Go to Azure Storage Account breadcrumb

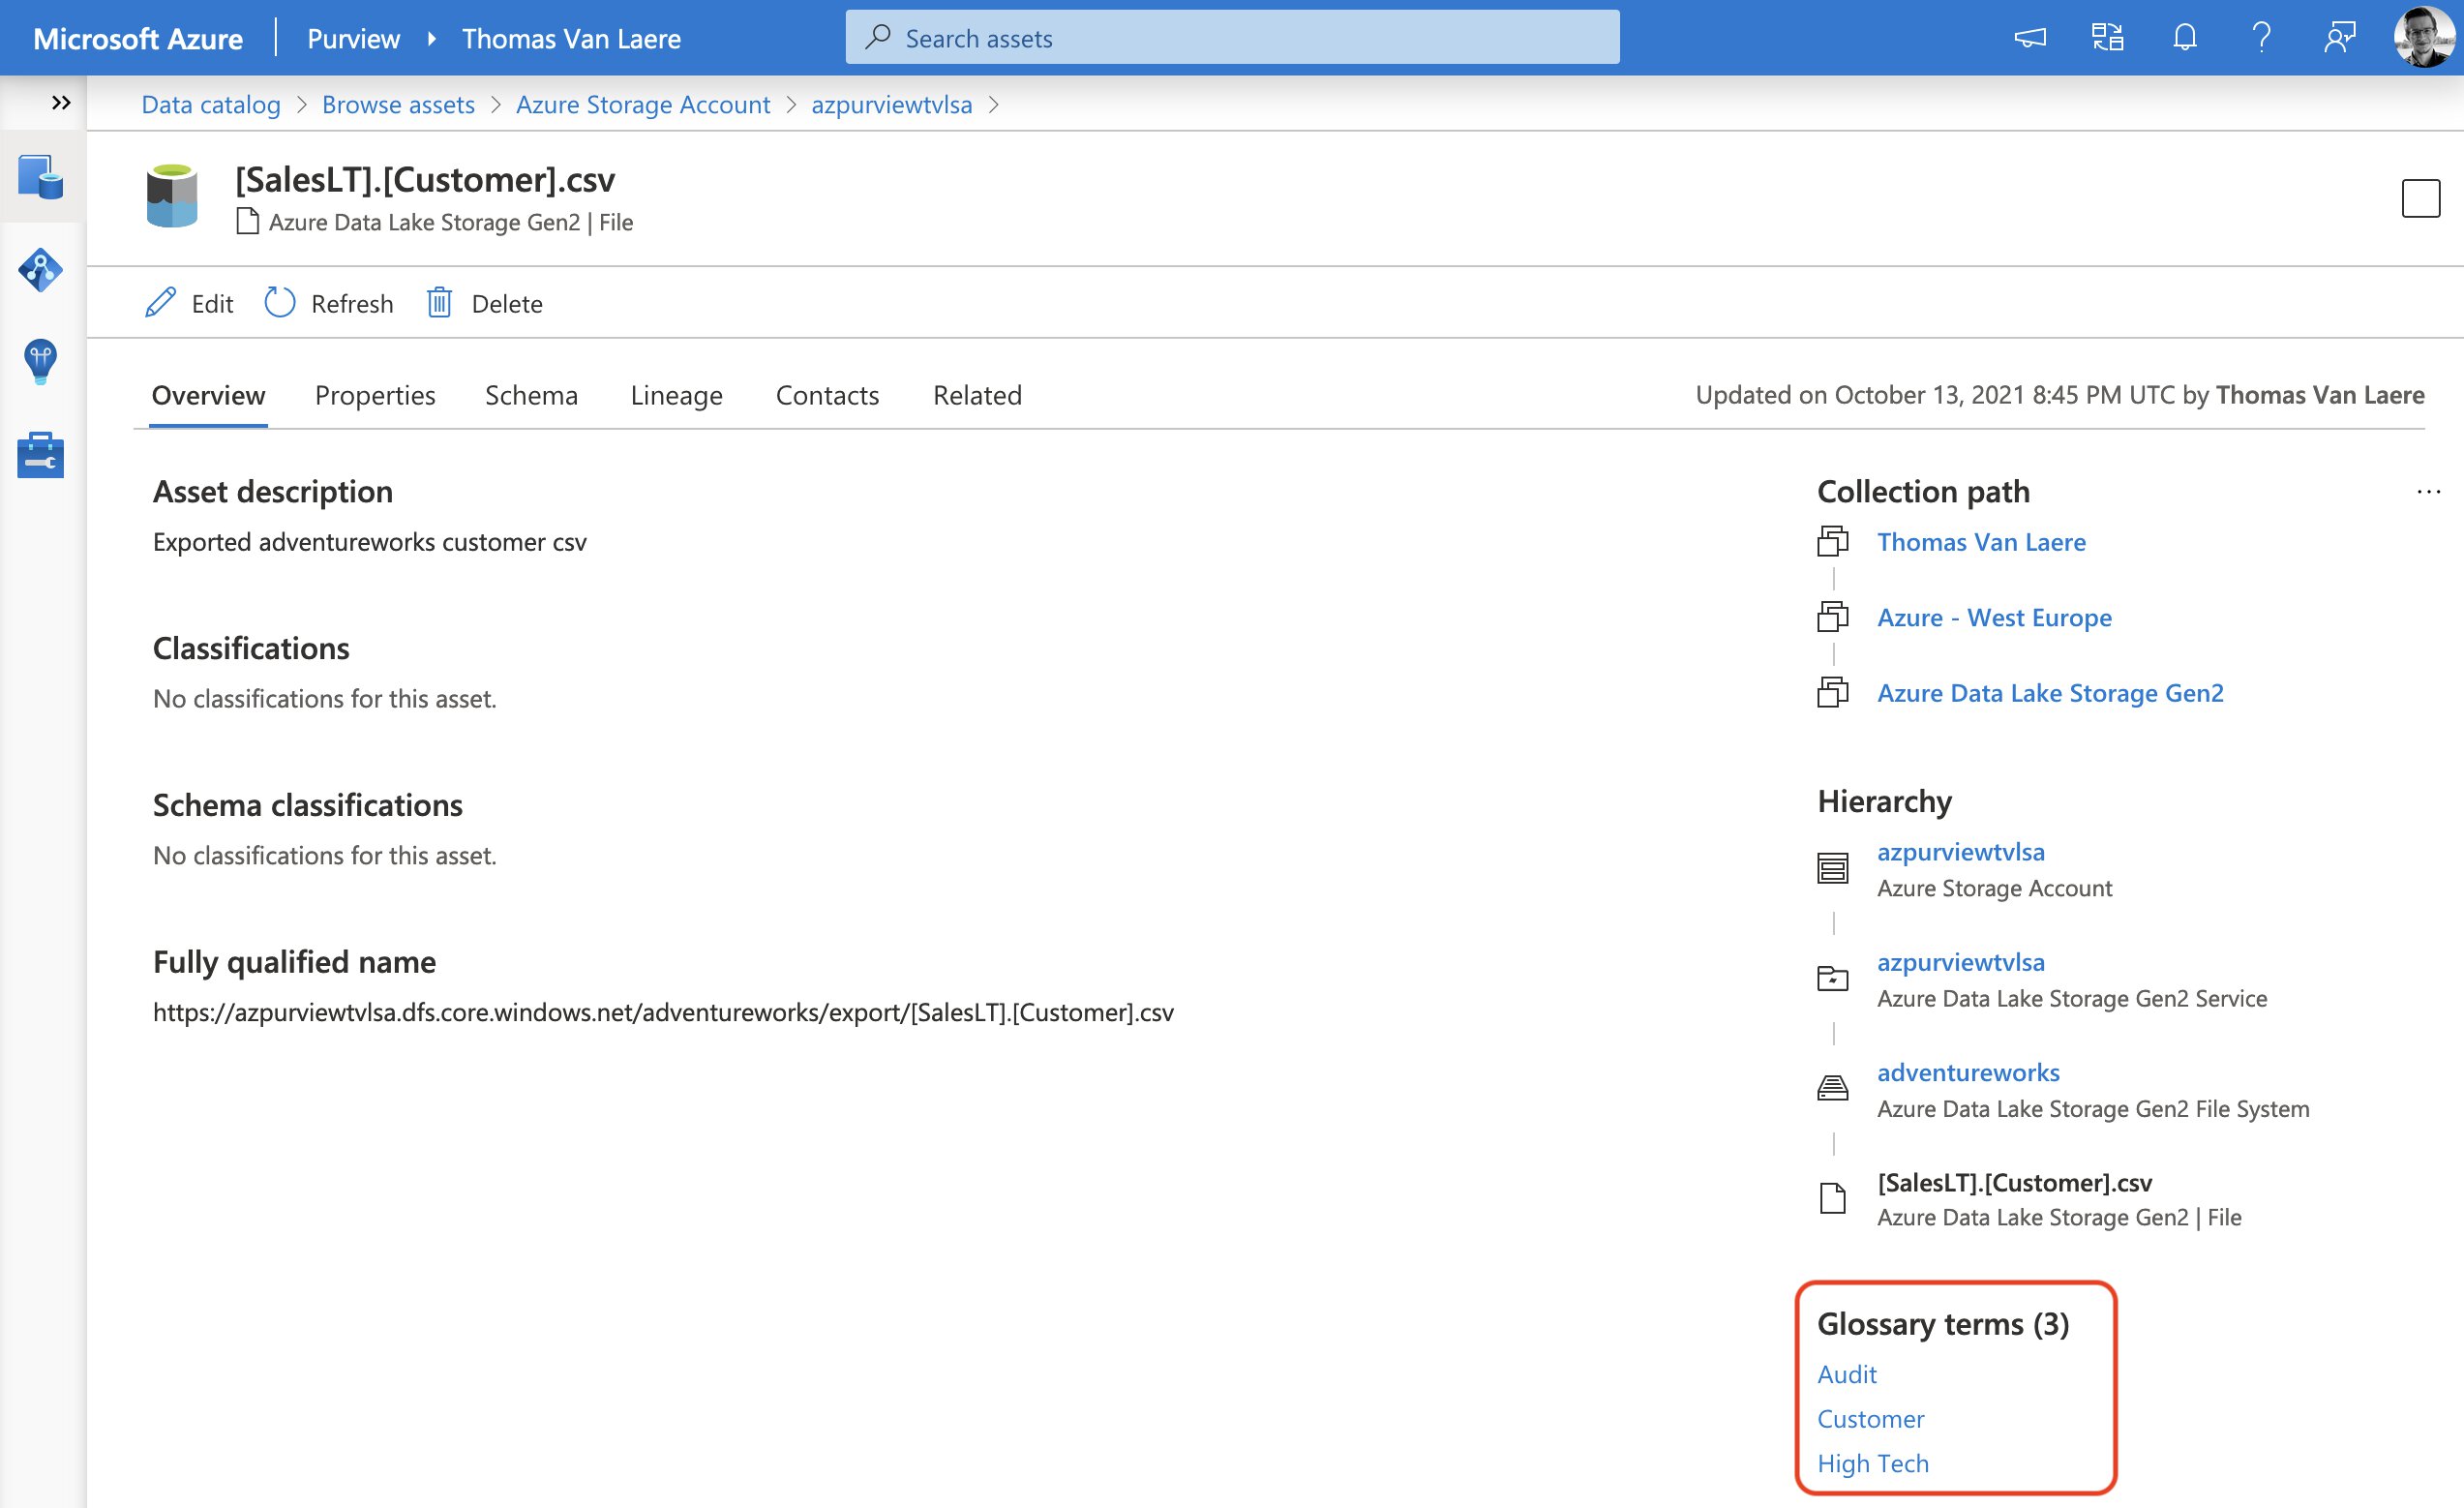tap(643, 104)
